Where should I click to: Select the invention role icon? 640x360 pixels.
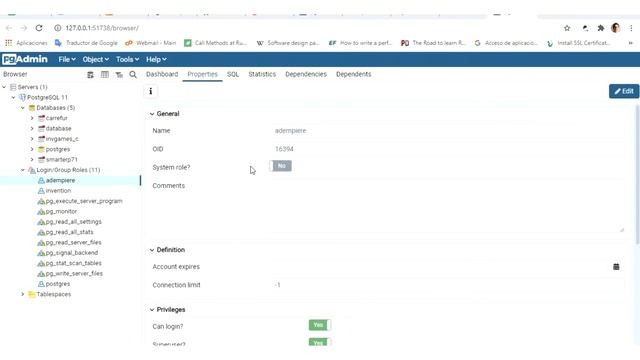(41, 191)
